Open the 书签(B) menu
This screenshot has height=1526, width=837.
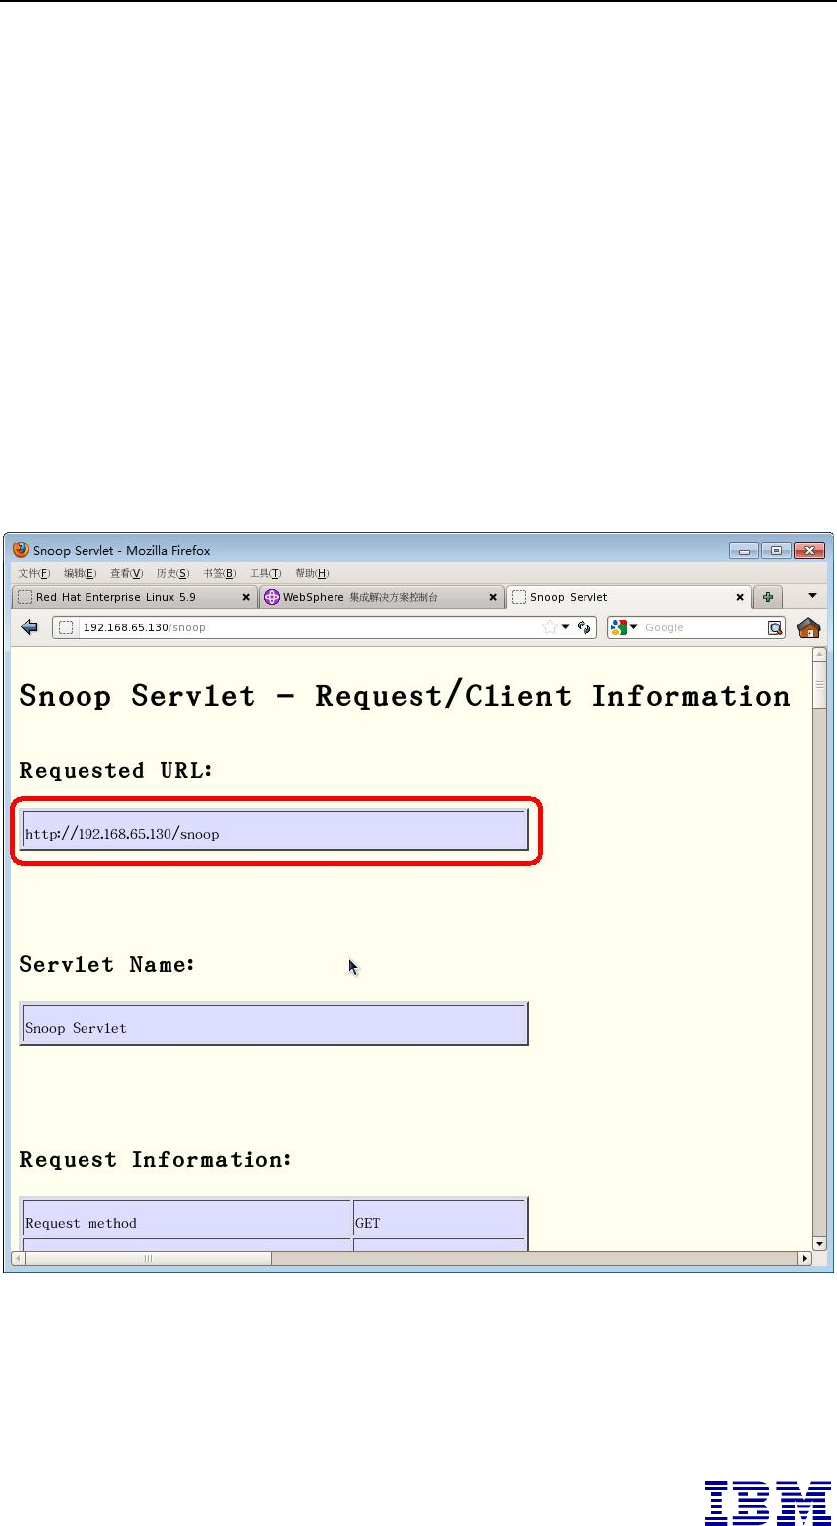(x=220, y=573)
